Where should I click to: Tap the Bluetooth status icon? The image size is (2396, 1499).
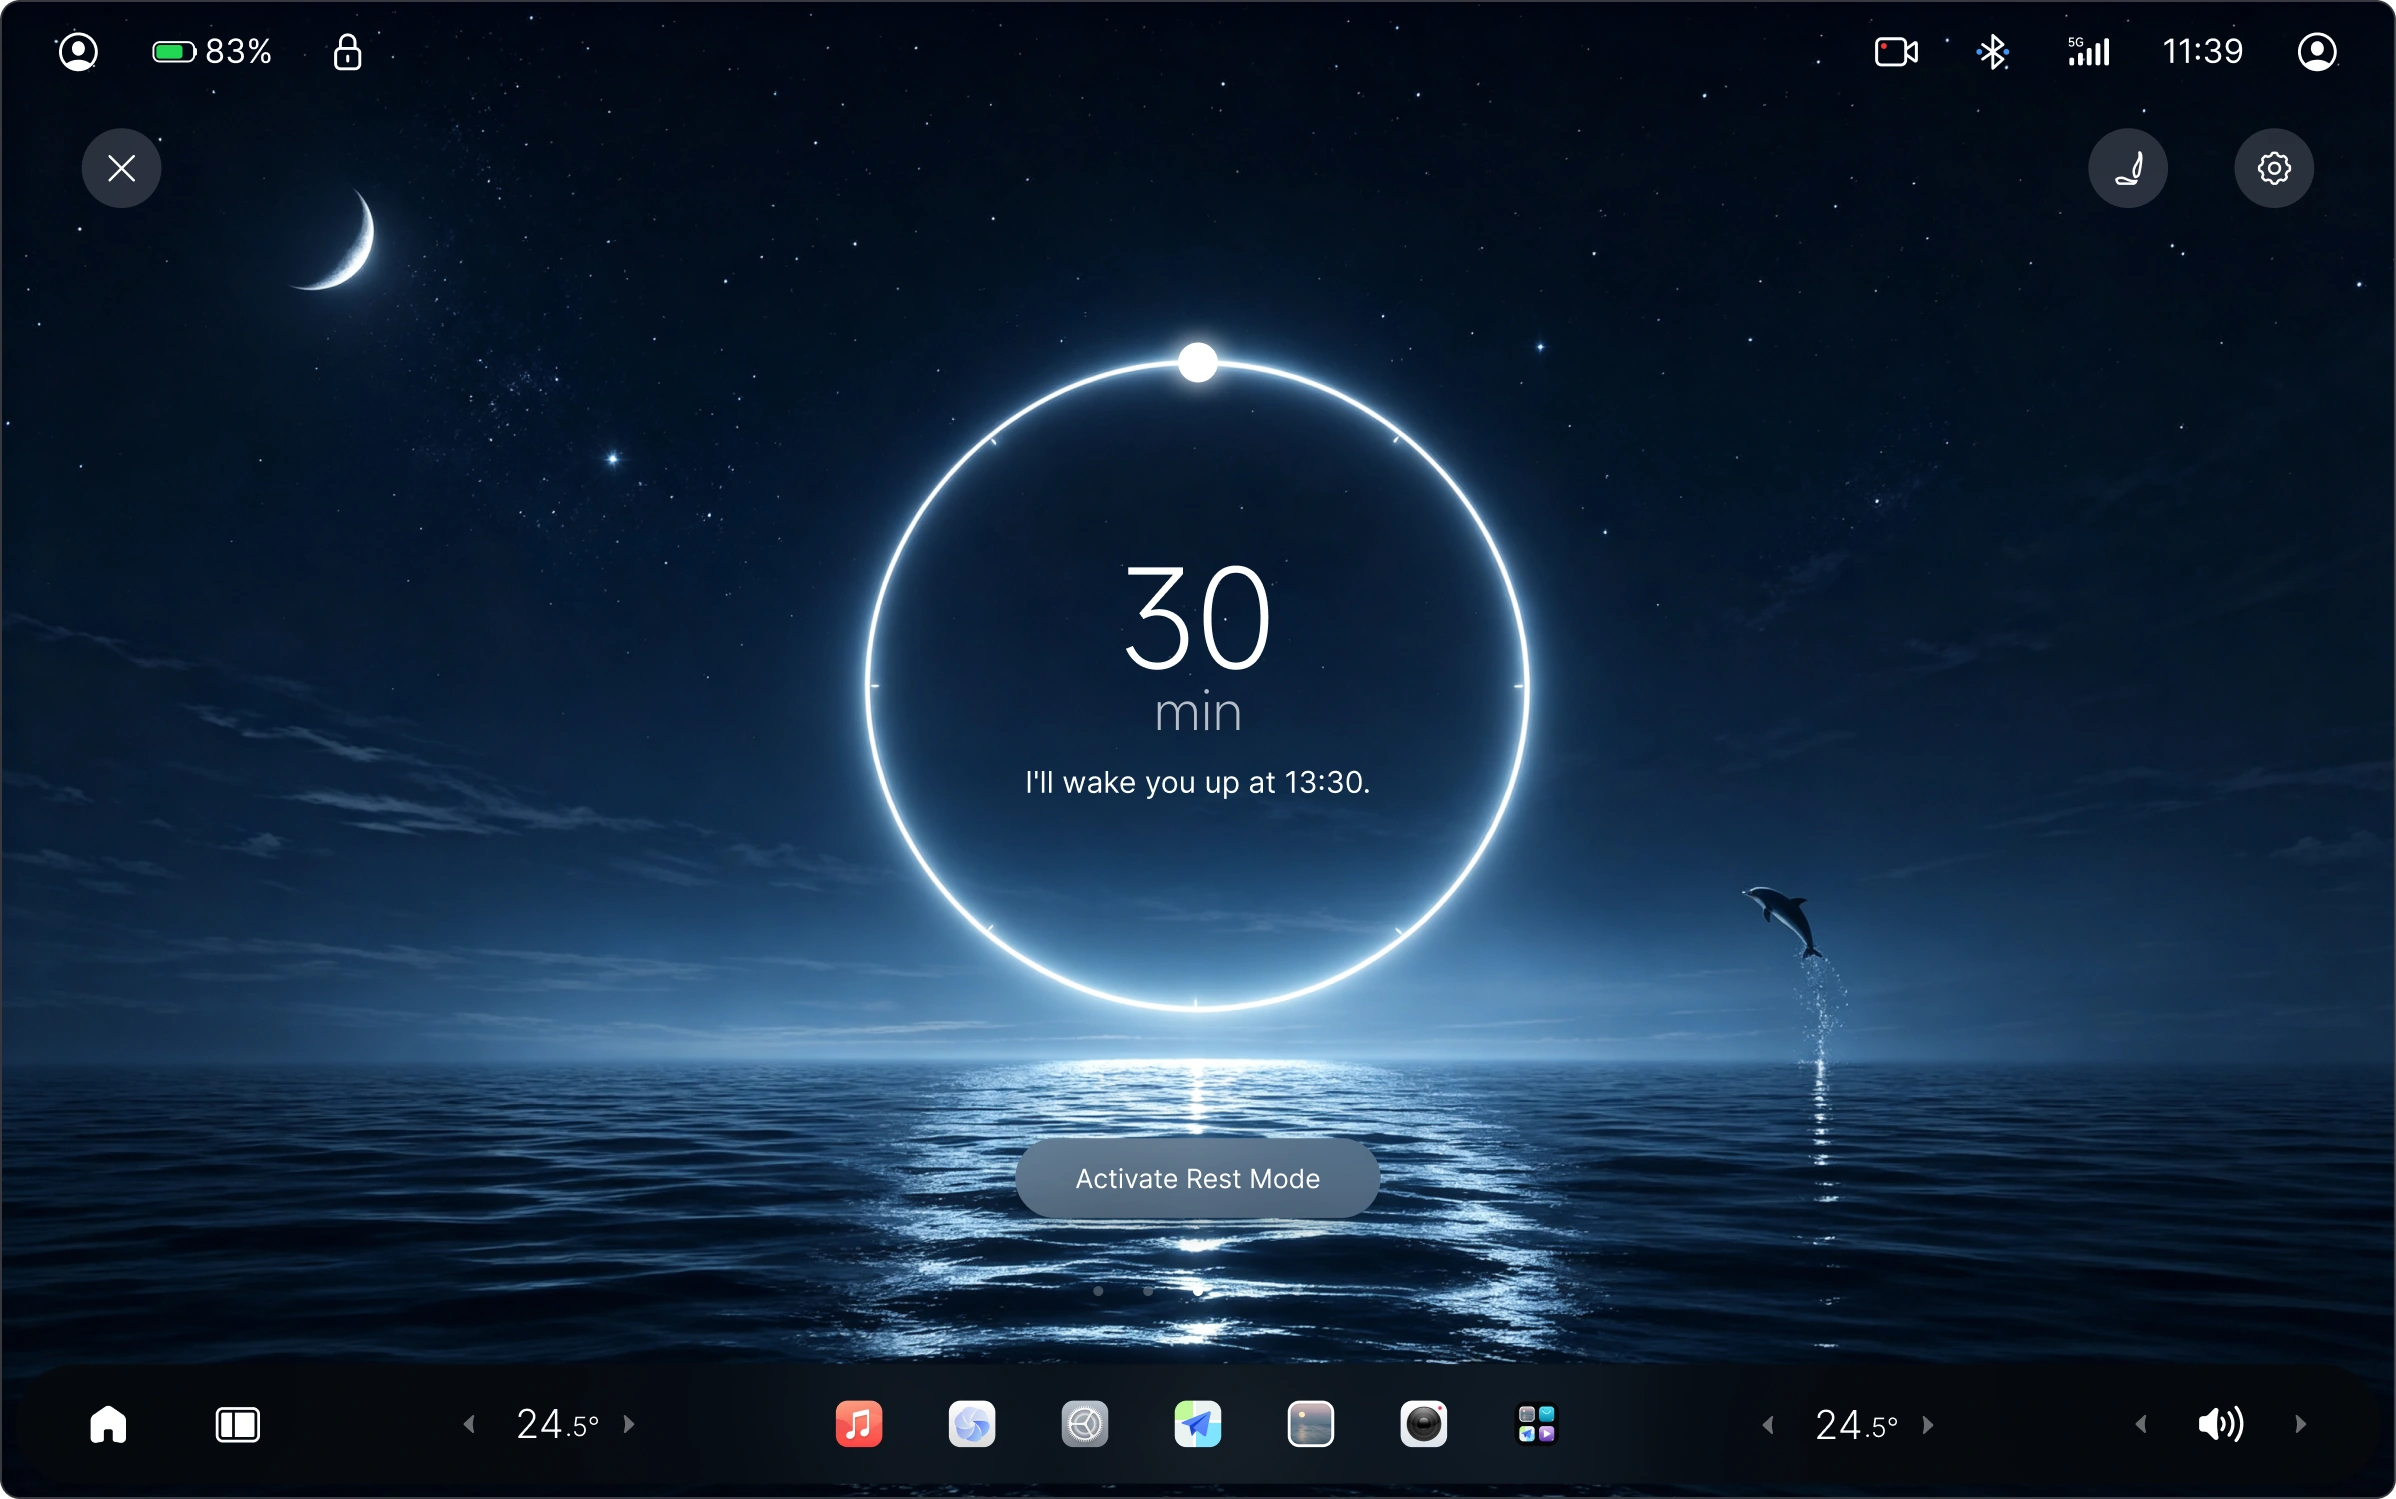tap(1991, 51)
